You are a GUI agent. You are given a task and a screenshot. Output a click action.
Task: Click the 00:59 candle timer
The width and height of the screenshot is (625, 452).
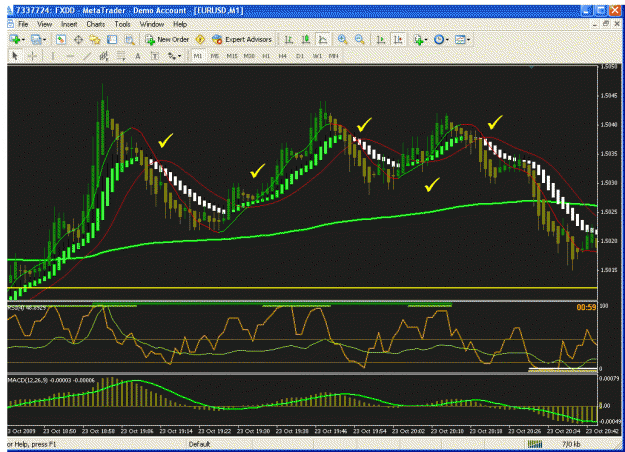pyautogui.click(x=586, y=307)
